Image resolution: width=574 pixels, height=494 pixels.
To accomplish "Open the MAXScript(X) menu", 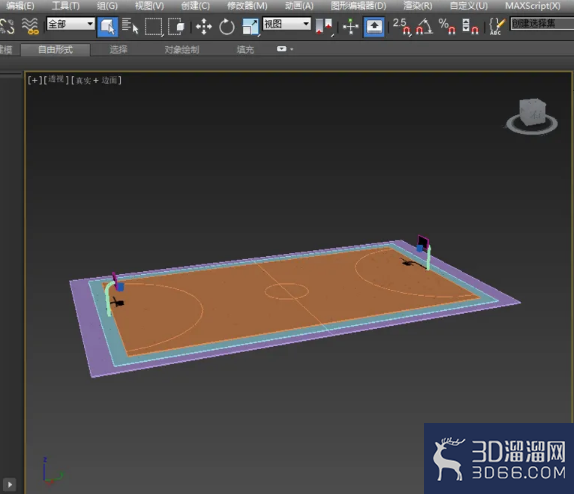I will point(533,6).
